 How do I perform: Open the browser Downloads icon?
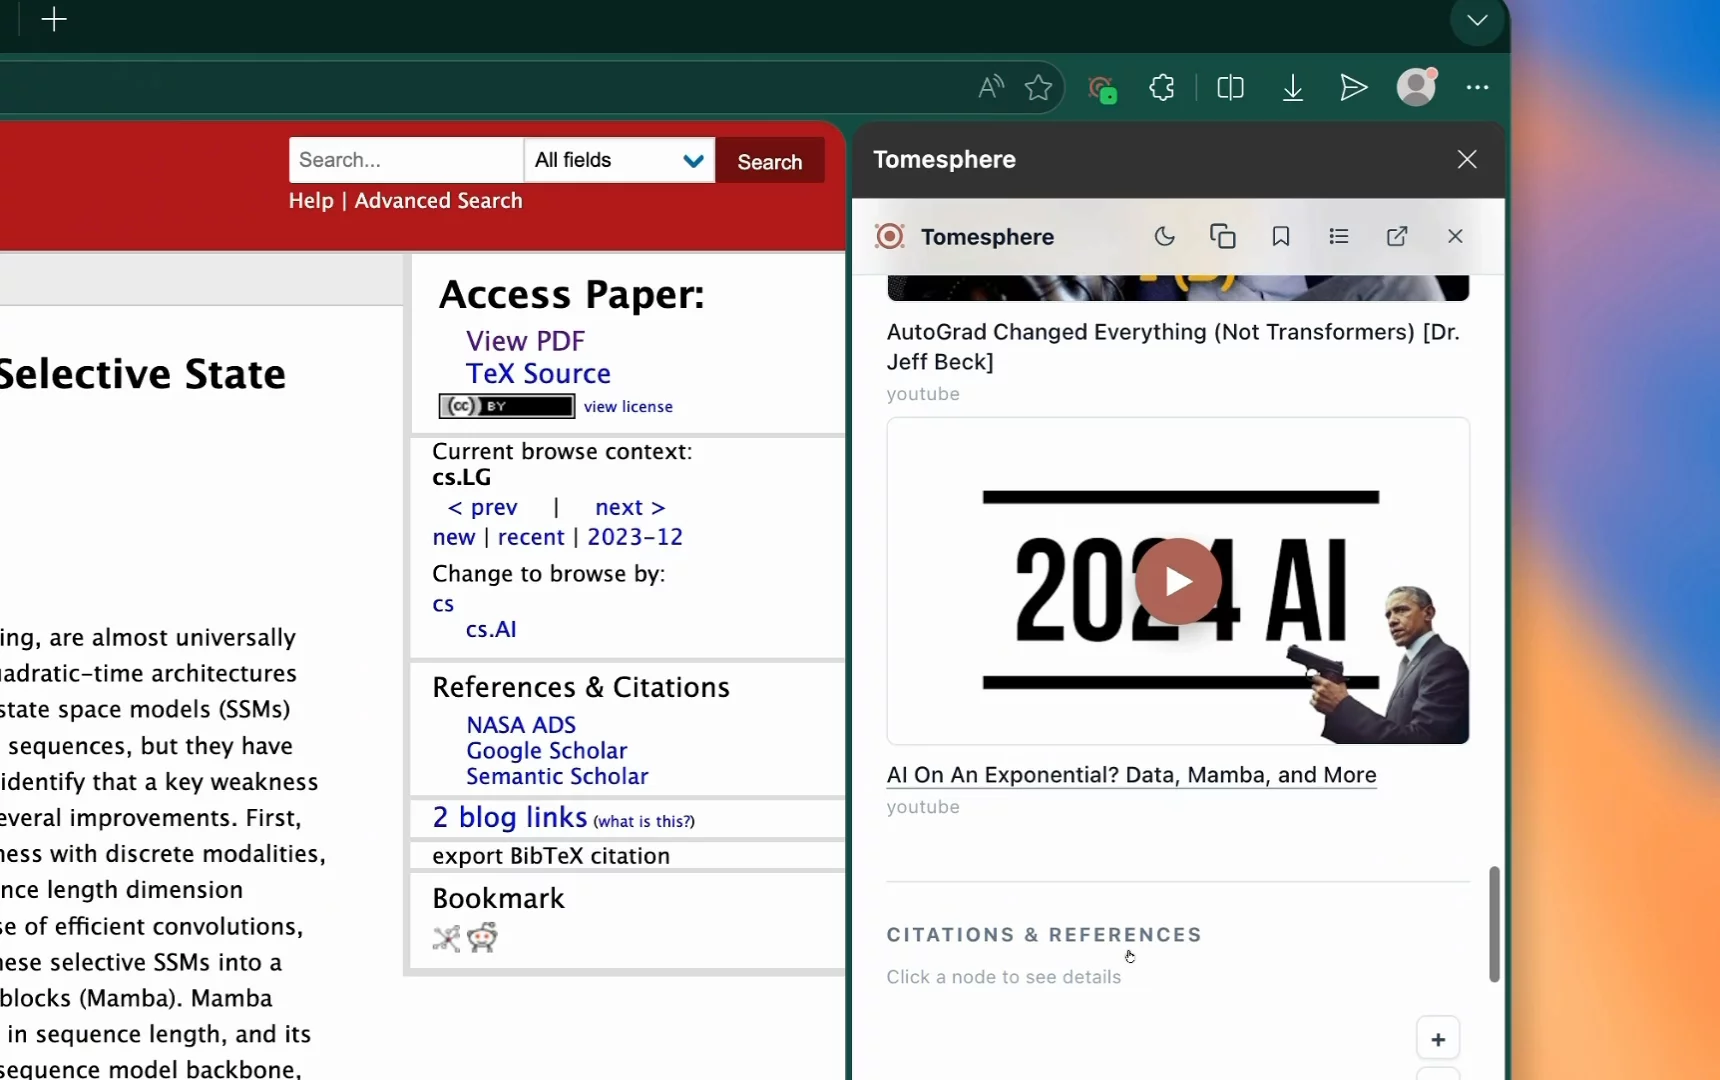click(x=1292, y=88)
